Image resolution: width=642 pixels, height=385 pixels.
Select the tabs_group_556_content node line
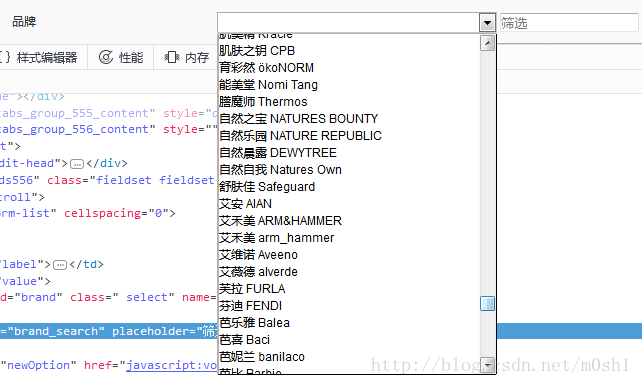[x=109, y=129]
